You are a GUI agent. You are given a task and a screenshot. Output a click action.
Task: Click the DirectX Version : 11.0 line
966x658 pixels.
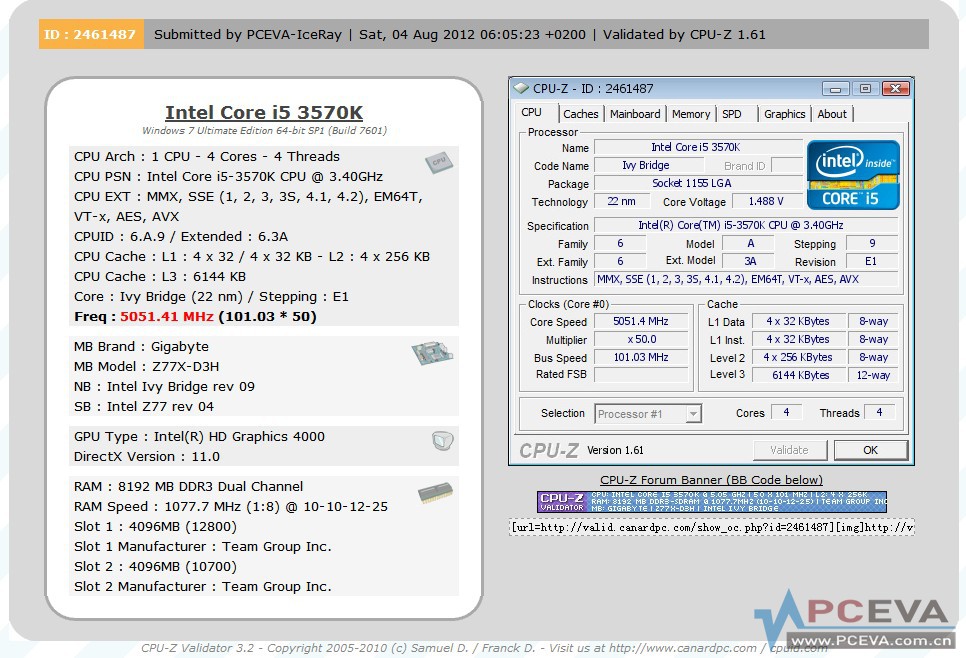[147, 457]
